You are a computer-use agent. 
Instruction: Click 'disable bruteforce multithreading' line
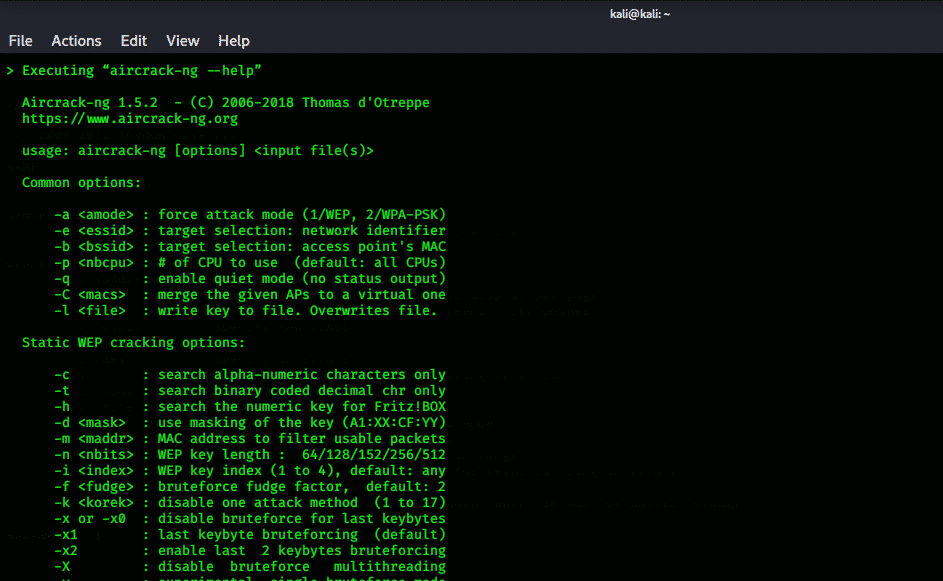tap(250, 567)
